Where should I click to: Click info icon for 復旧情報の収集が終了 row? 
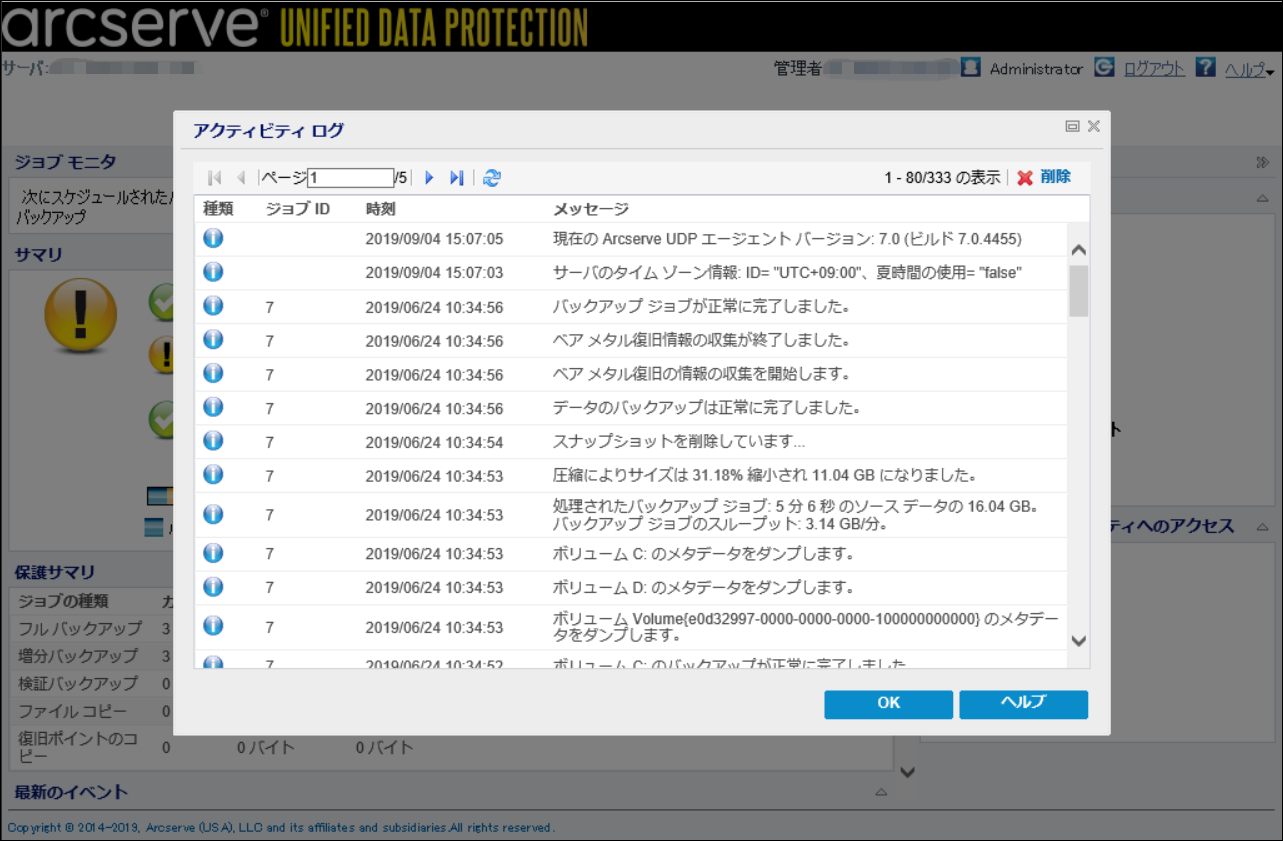point(213,340)
